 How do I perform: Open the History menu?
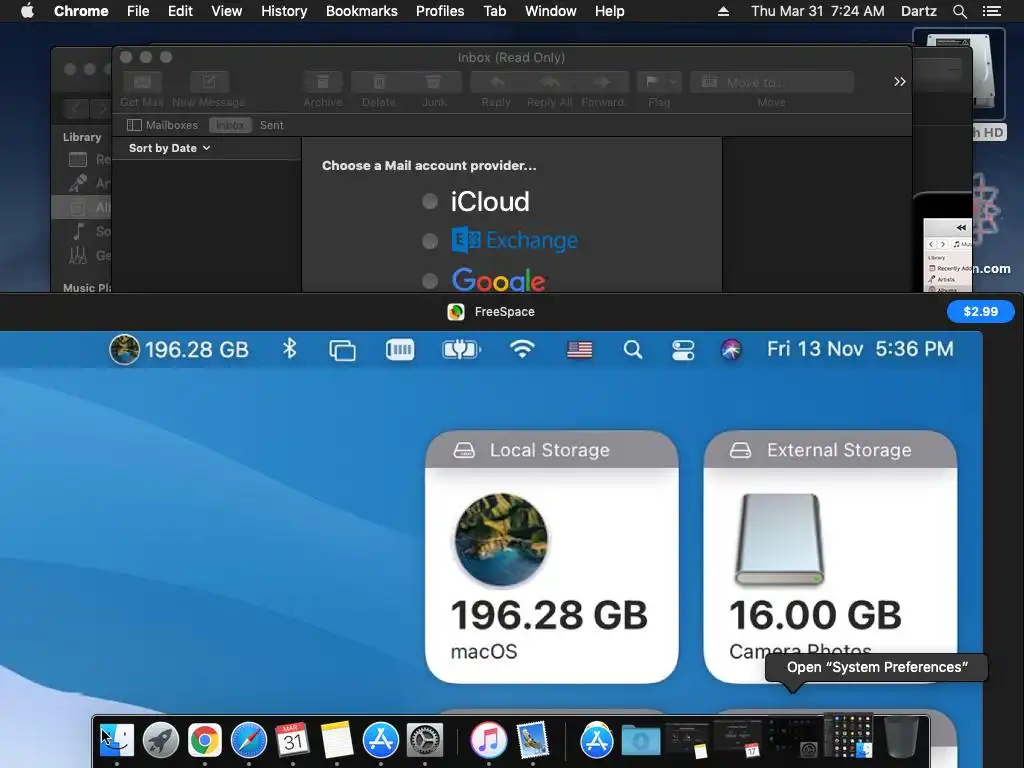pyautogui.click(x=284, y=11)
